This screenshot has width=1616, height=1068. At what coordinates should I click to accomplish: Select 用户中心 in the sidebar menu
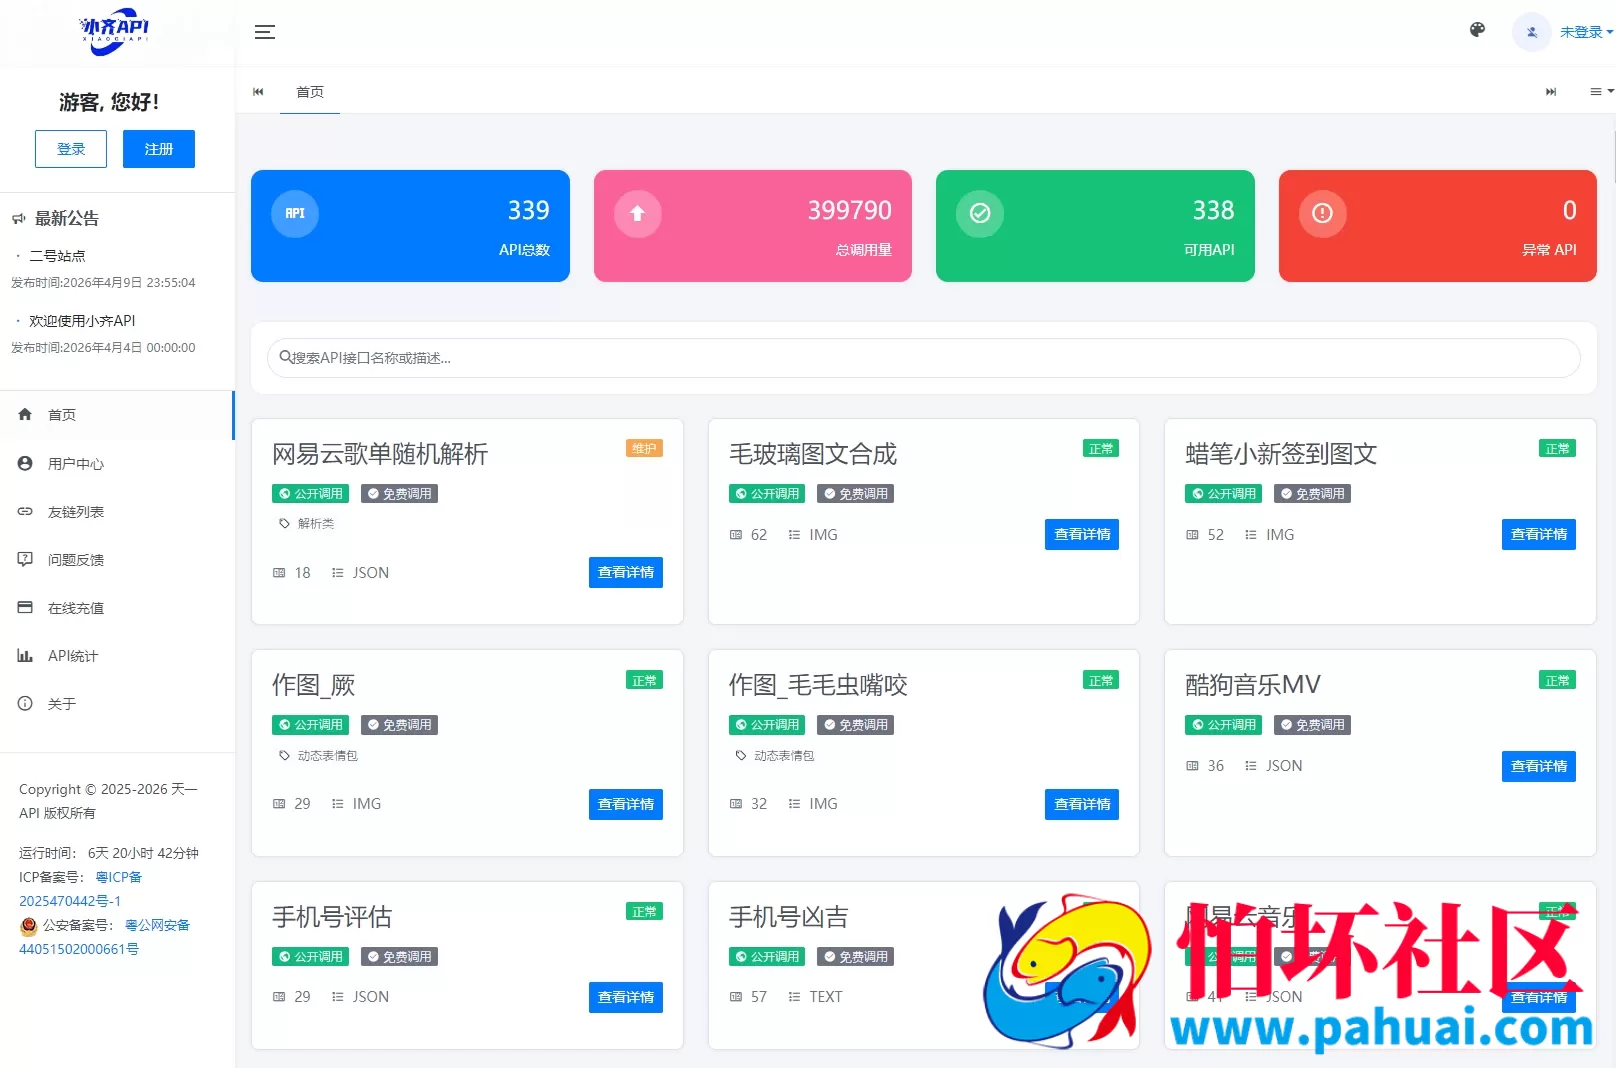75,463
